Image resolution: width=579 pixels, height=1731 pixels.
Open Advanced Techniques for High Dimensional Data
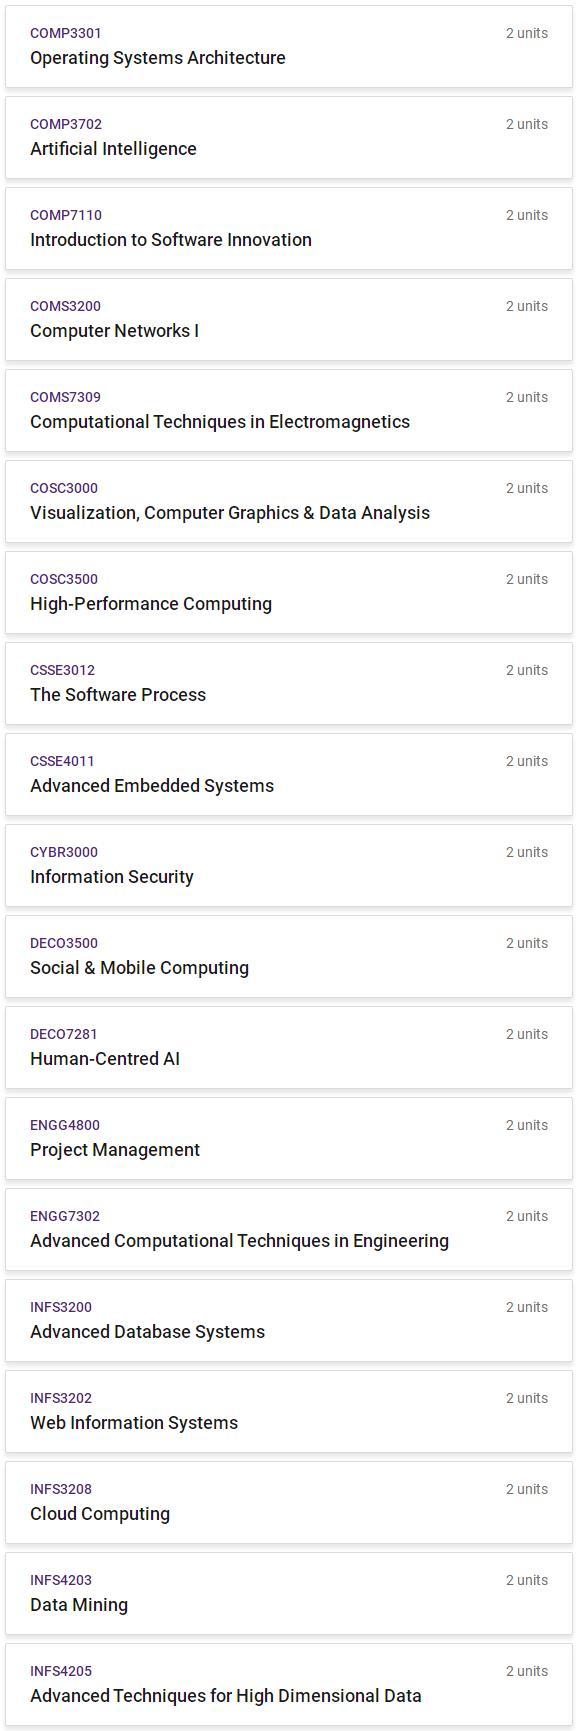[x=289, y=1685]
